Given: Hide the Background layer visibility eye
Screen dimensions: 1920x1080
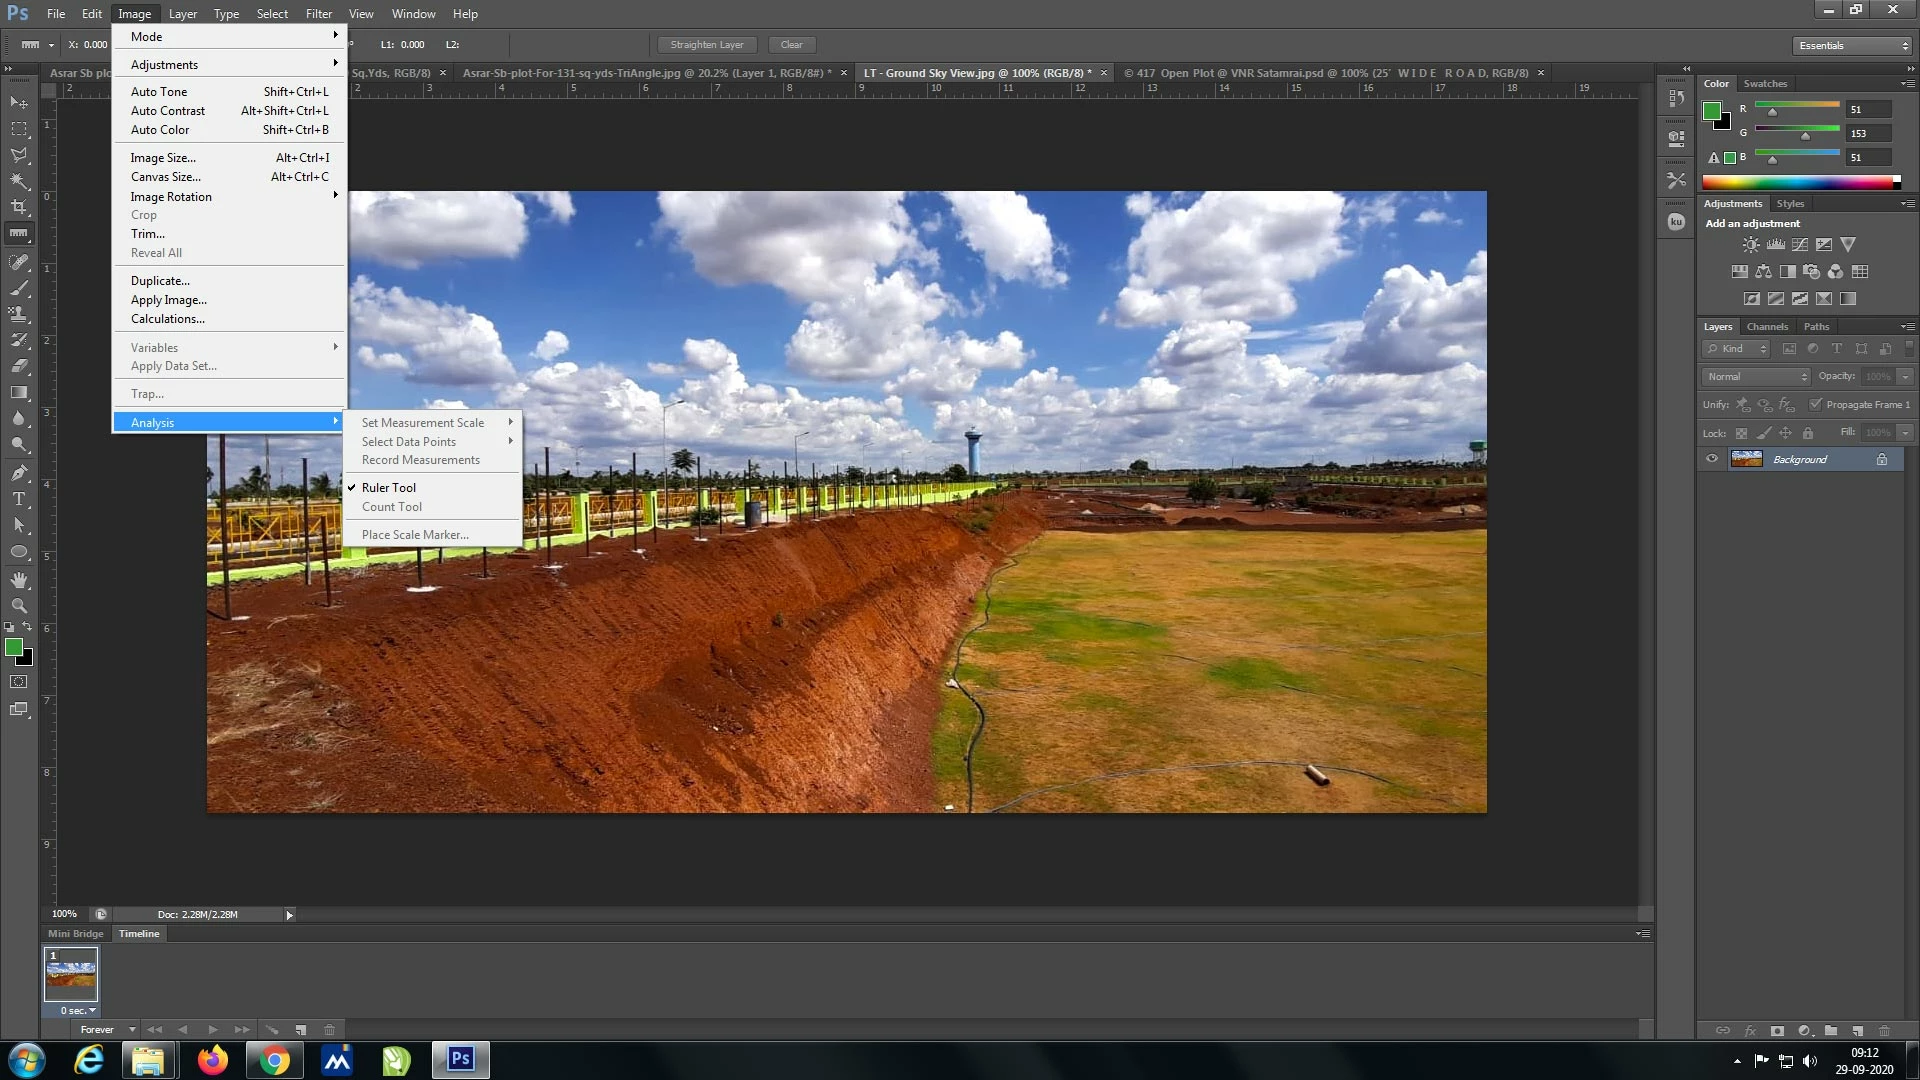Looking at the screenshot, I should 1712,459.
